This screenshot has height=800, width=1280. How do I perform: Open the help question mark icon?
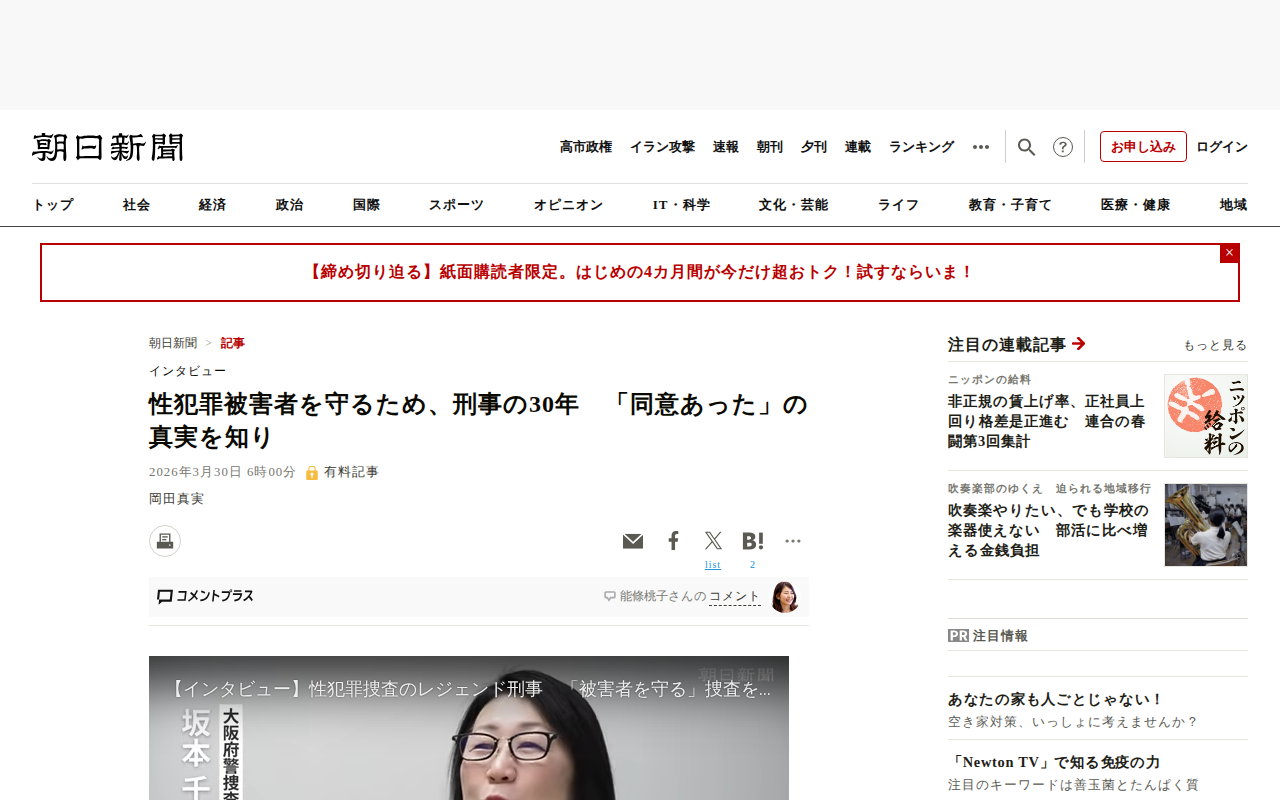(x=1063, y=147)
